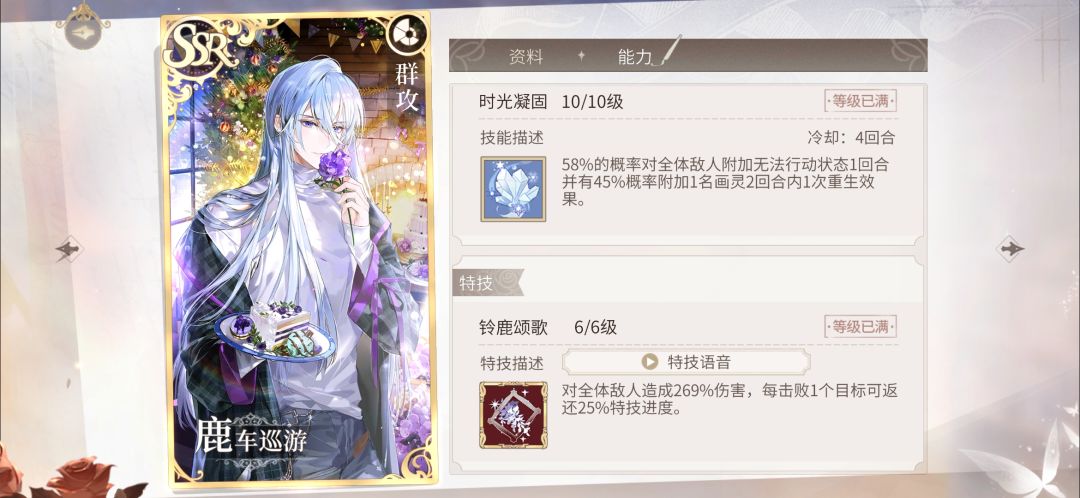The width and height of the screenshot is (1080, 498).
Task: Click the 冷却：4回合 cooldown text
Action: tap(851, 137)
